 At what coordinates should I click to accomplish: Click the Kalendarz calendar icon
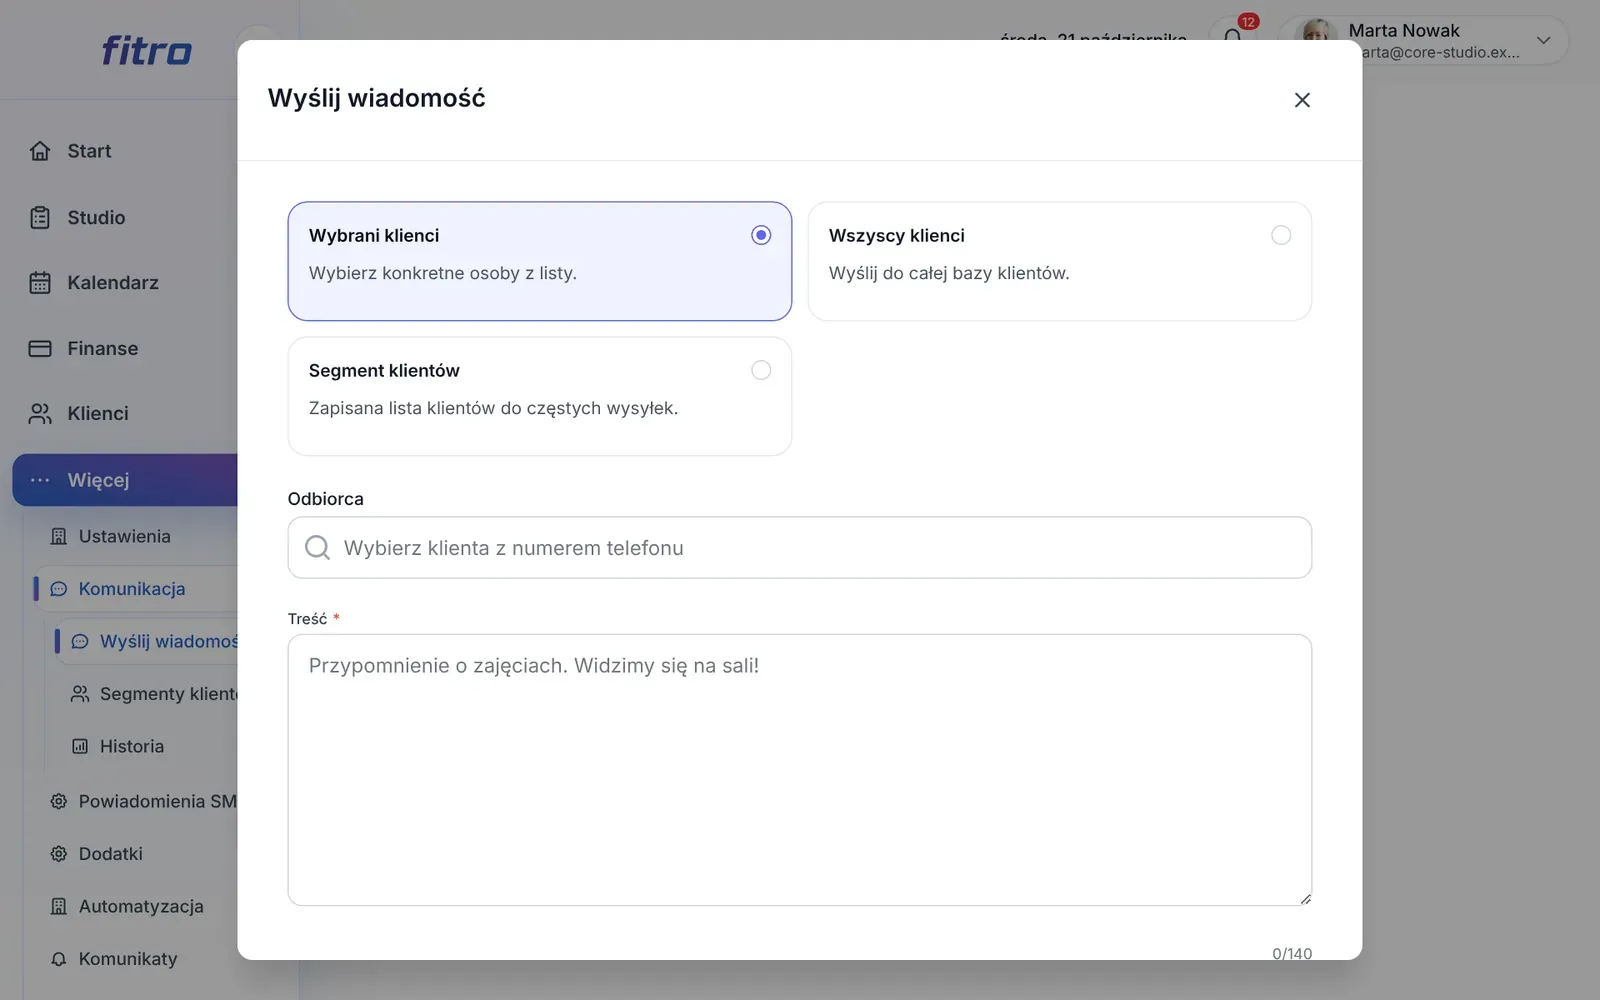[x=40, y=283]
